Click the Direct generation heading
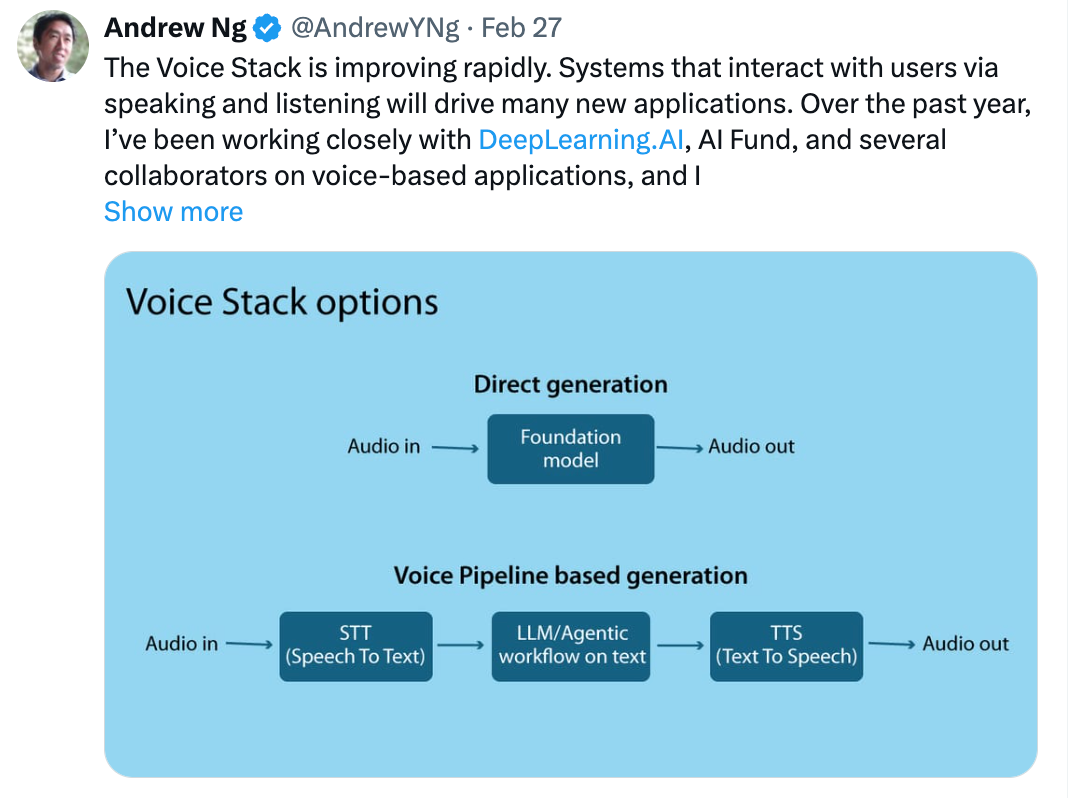This screenshot has width=1068, height=798. tap(571, 385)
